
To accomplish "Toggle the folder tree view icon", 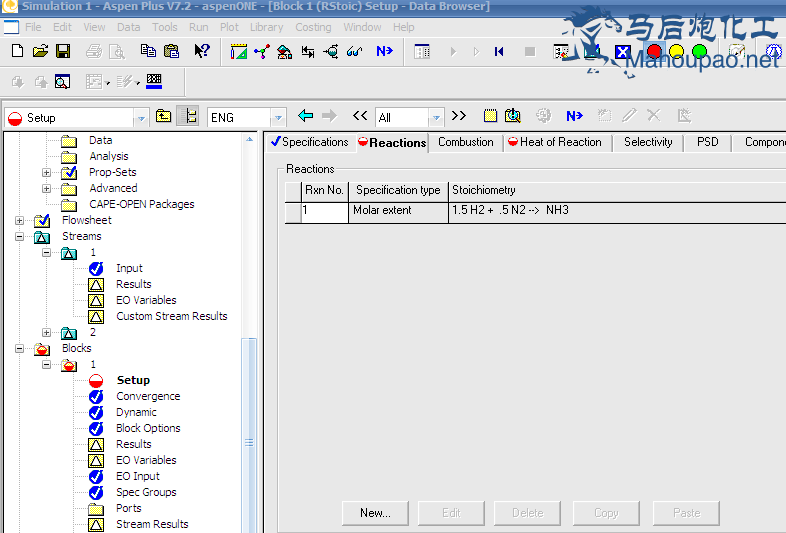I will (188, 116).
